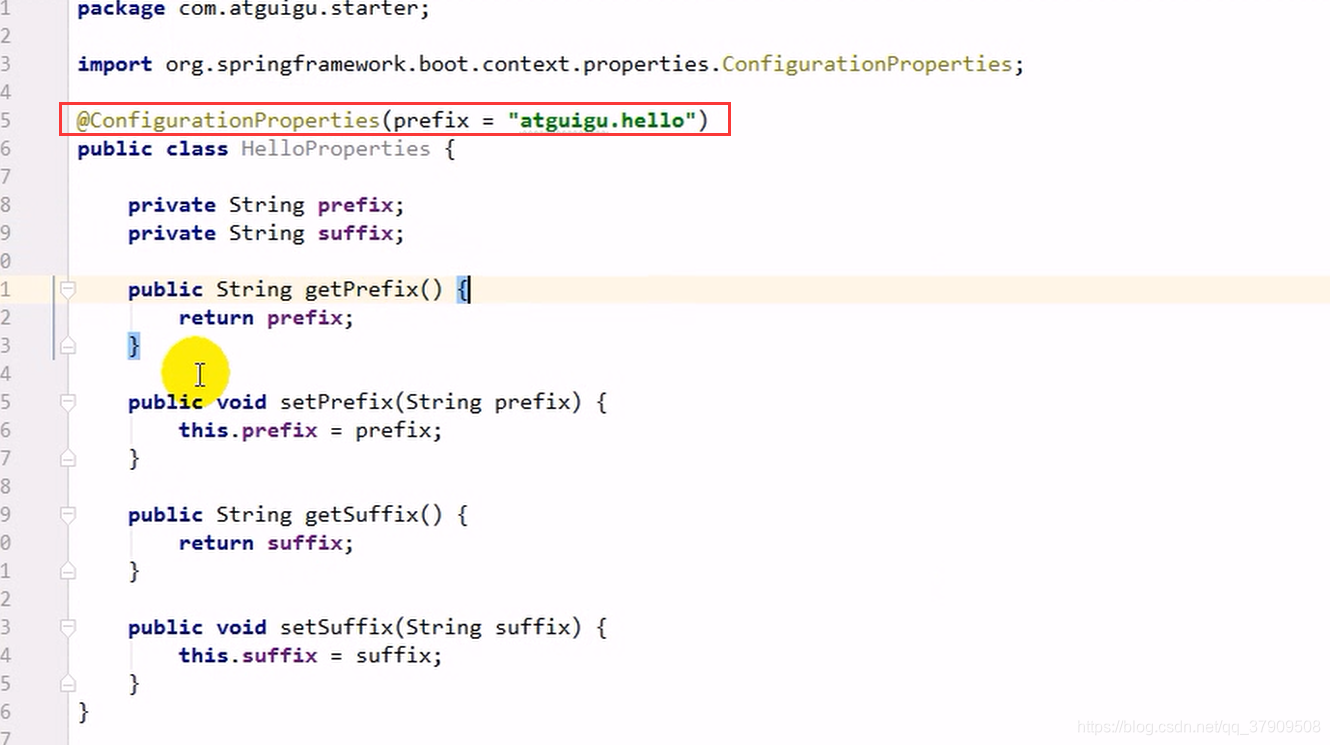Click the final closing brace of the class
The image size is (1330, 745).
83,712
